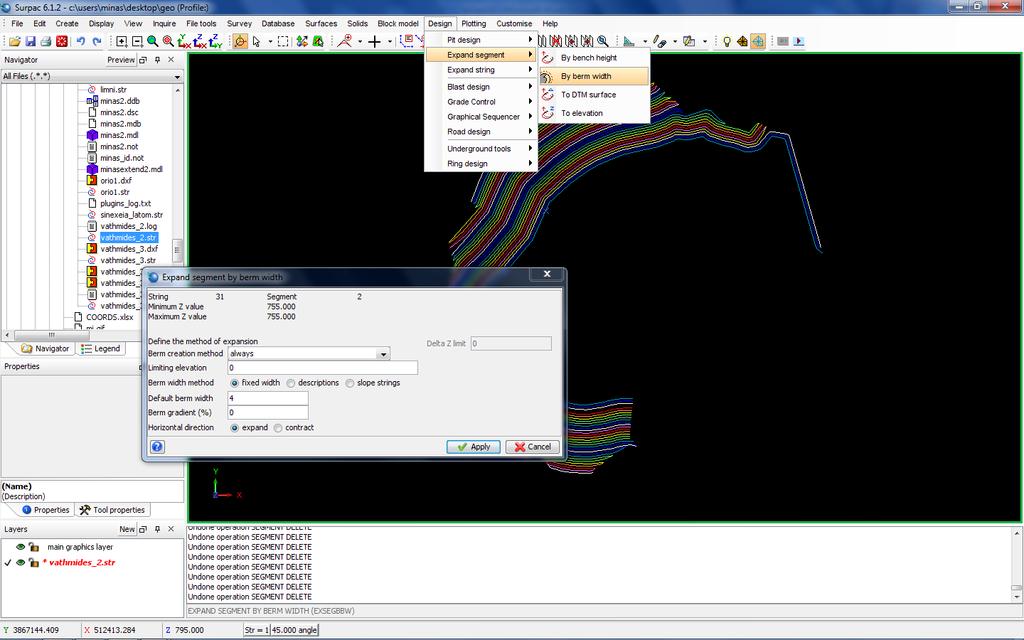The height and width of the screenshot is (640, 1024).
Task: Click the red reset graphics toolbar icon
Action: click(x=61, y=41)
